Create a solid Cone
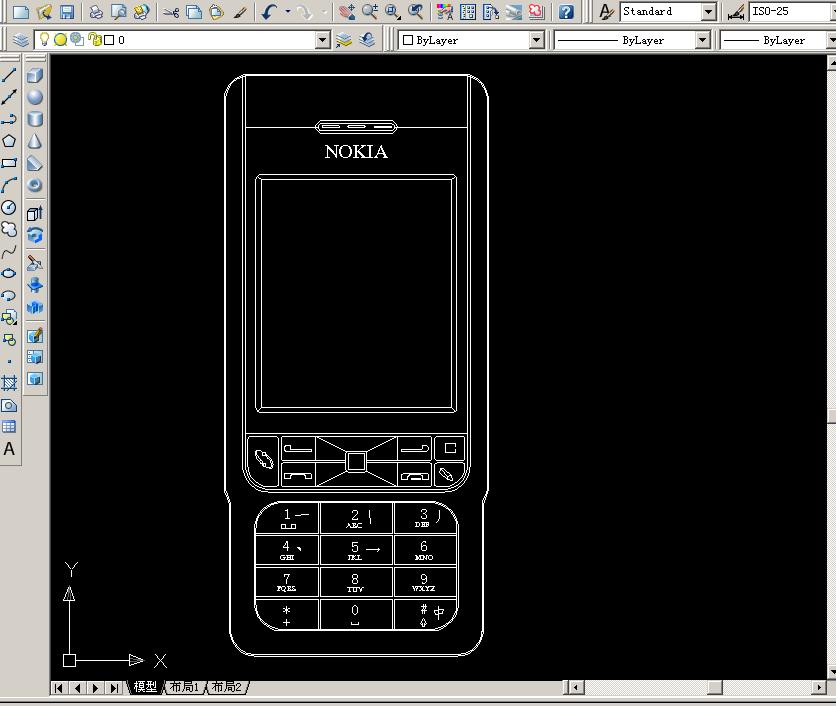 [35, 141]
